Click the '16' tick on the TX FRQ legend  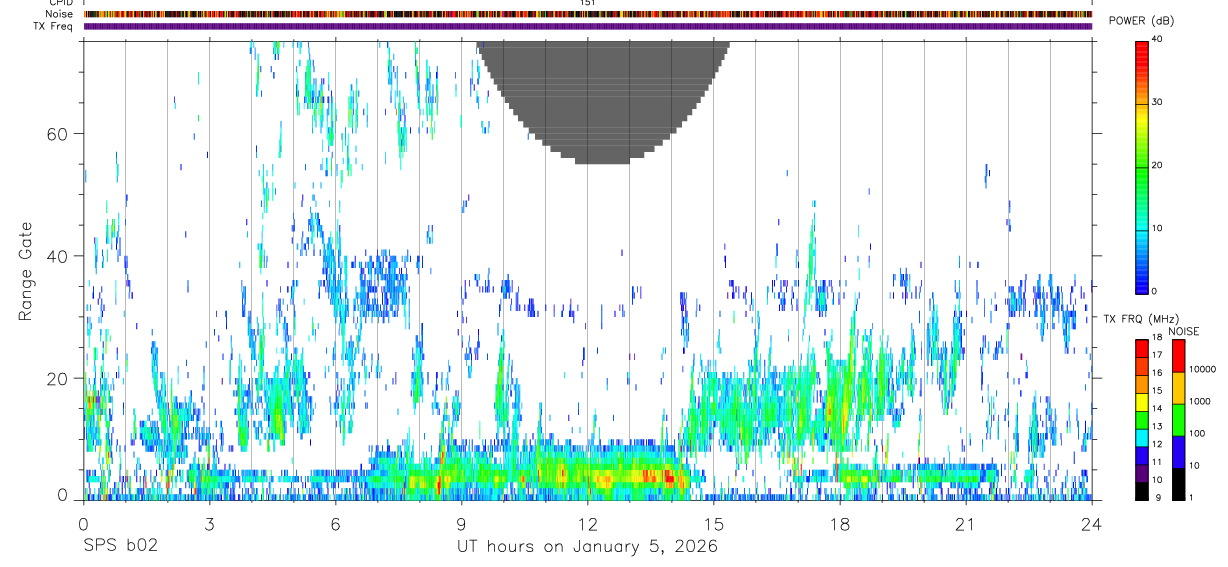pos(1157,373)
